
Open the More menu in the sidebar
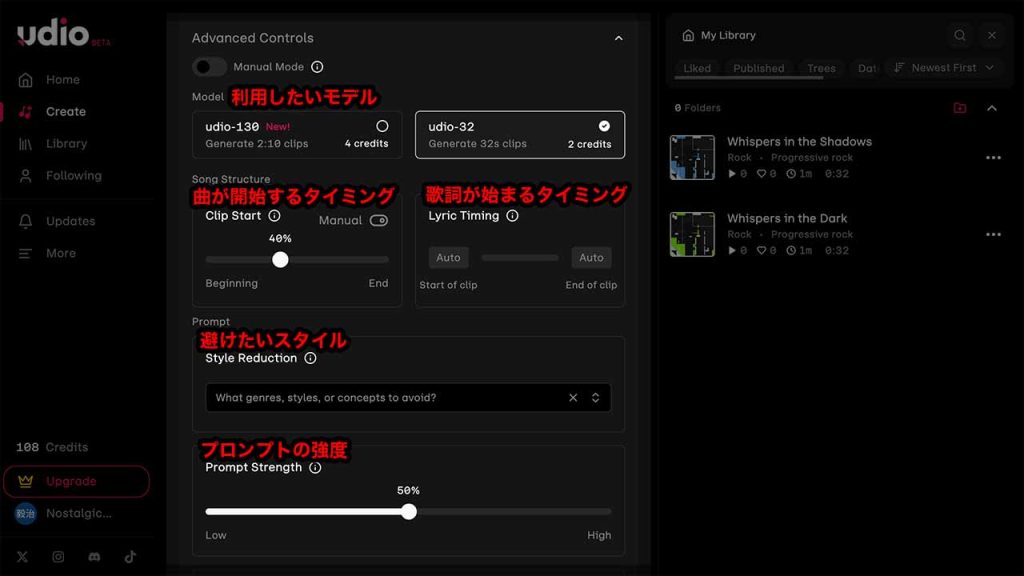point(61,253)
